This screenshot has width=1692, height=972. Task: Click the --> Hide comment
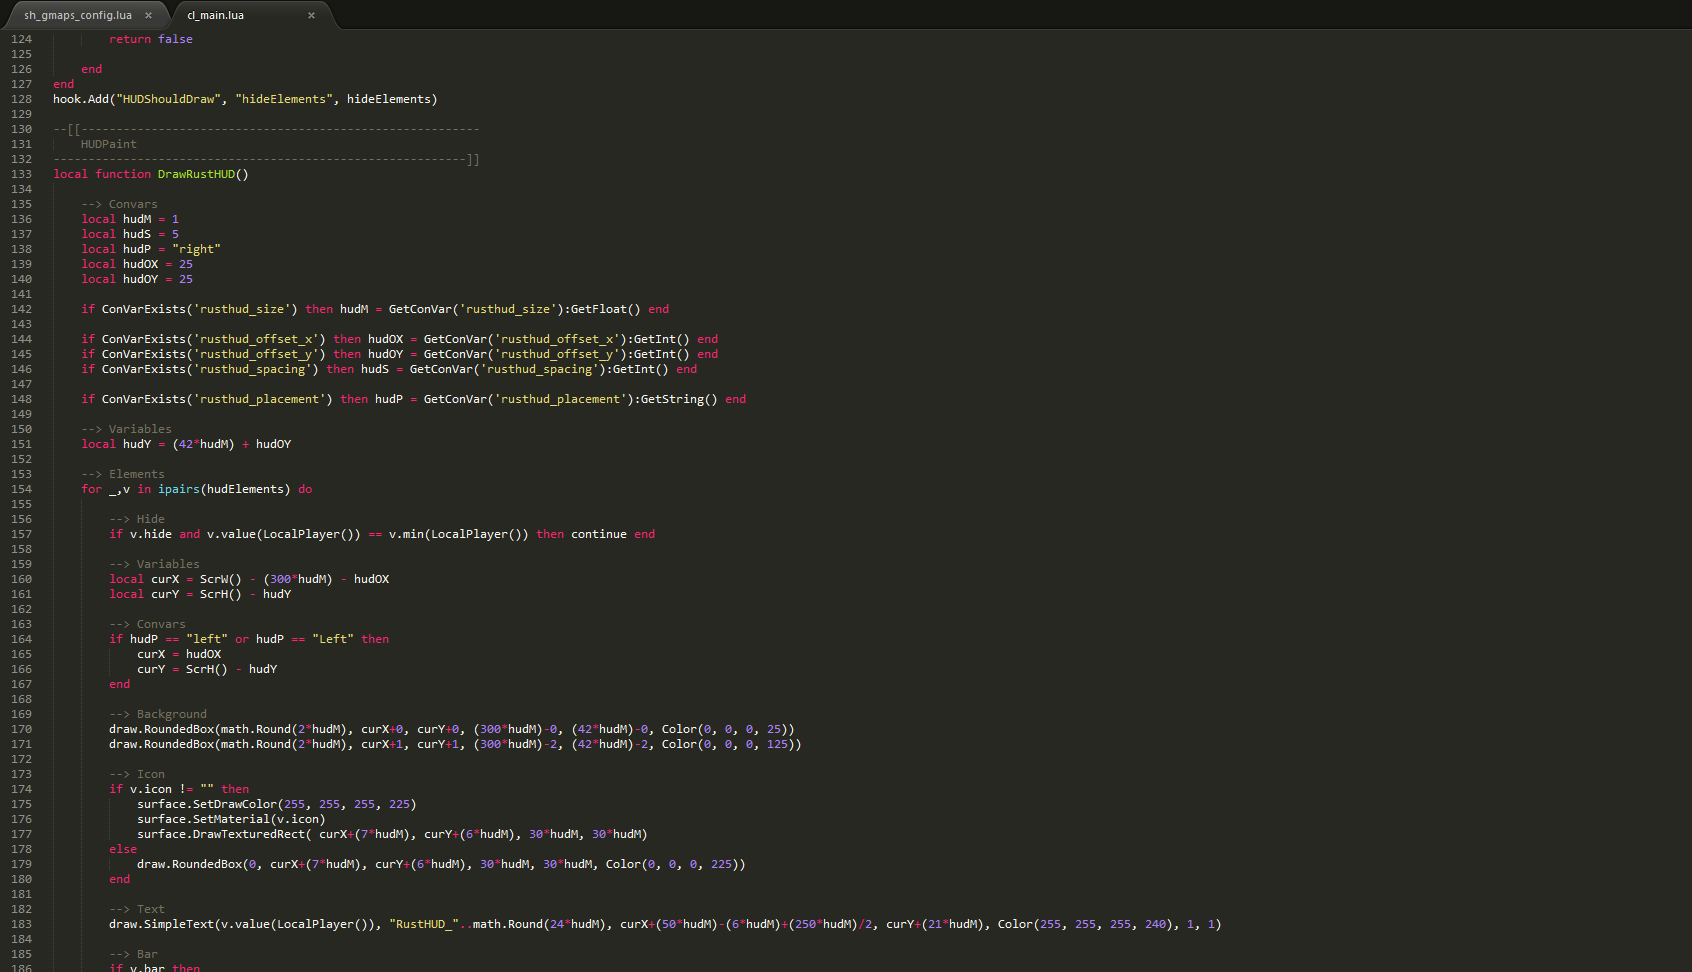[x=137, y=519]
